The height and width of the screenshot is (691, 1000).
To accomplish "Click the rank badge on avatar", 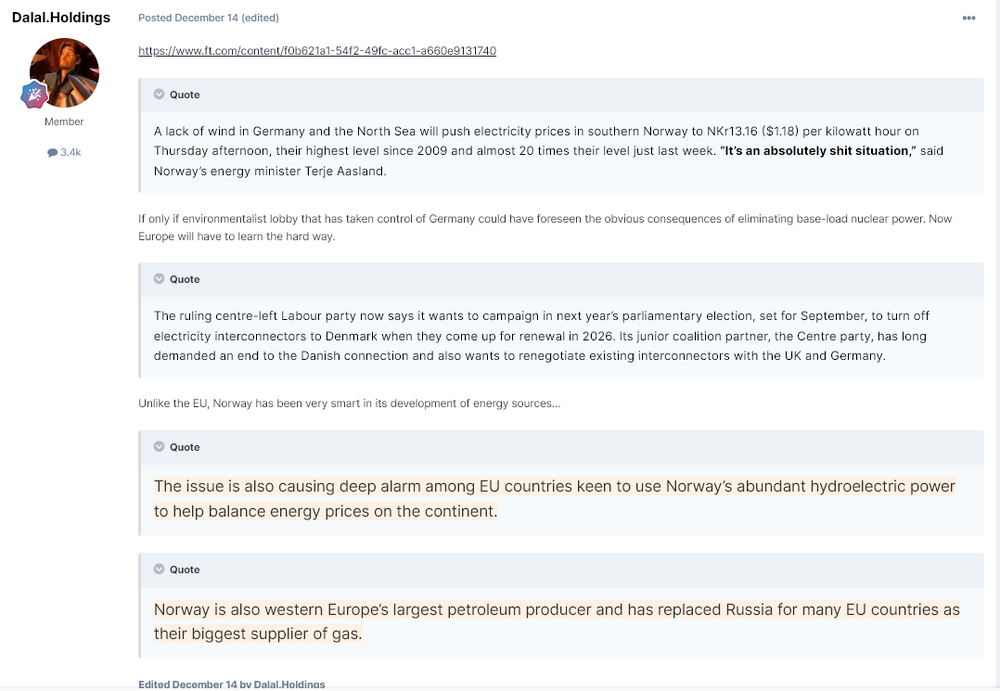I will coord(34,95).
